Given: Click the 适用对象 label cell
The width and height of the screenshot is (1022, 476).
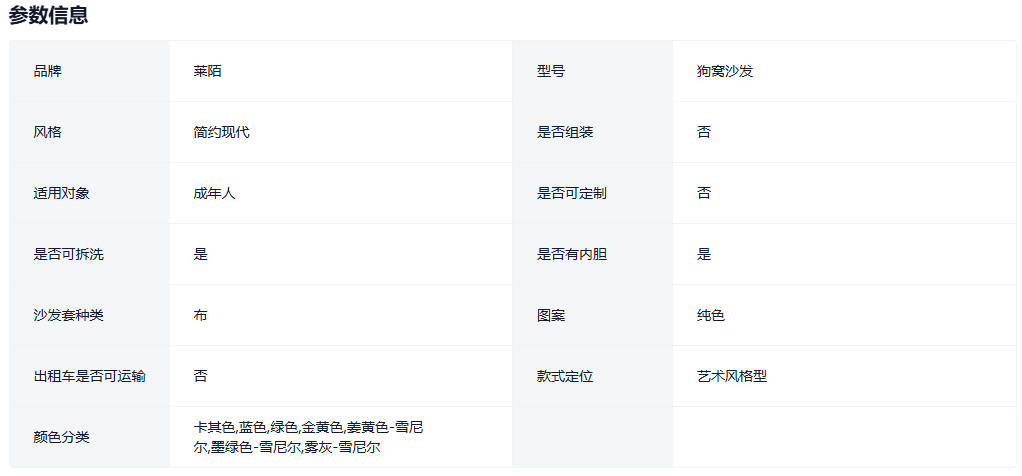Looking at the screenshot, I should point(61,193).
